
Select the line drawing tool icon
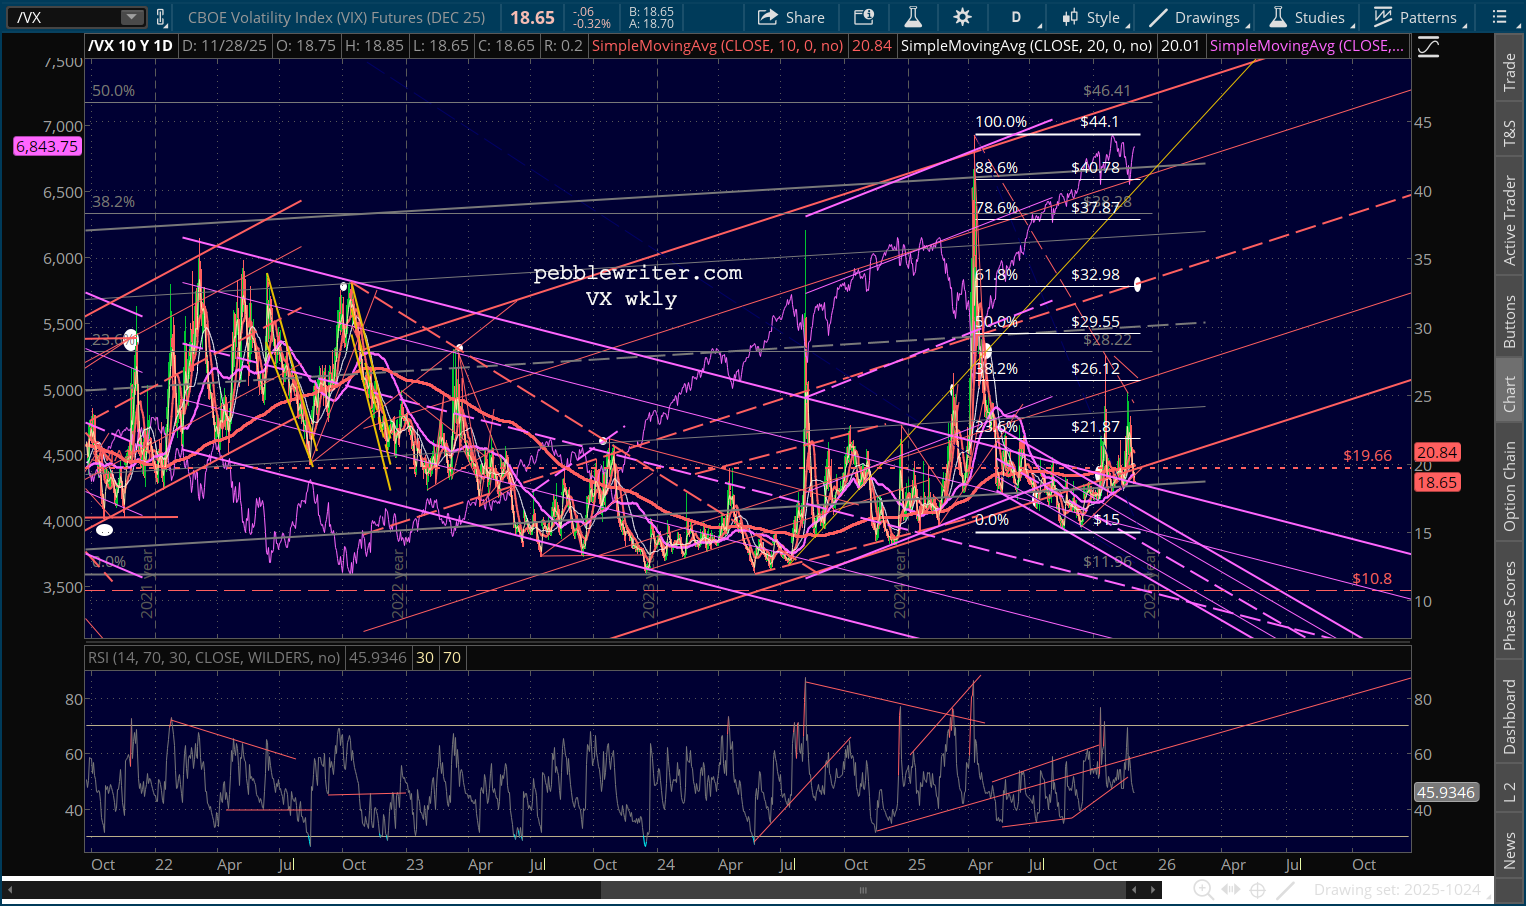coord(1286,889)
